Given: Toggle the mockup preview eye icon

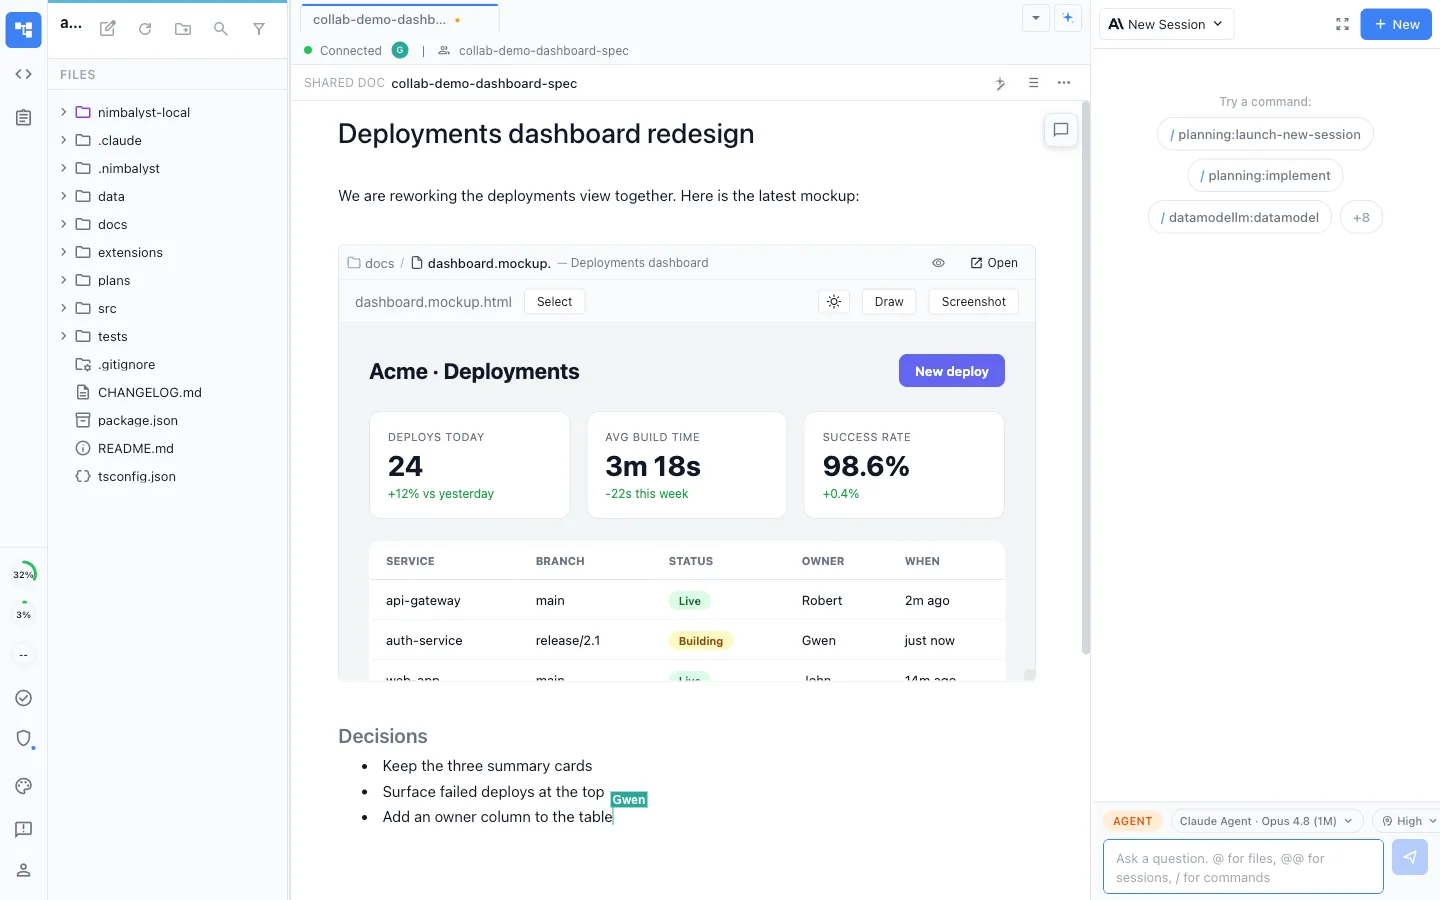Looking at the screenshot, I should (x=938, y=263).
